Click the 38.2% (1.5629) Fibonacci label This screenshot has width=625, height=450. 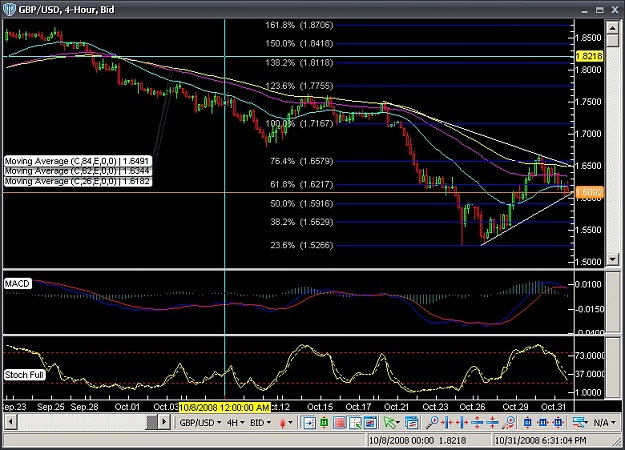pyautogui.click(x=301, y=222)
